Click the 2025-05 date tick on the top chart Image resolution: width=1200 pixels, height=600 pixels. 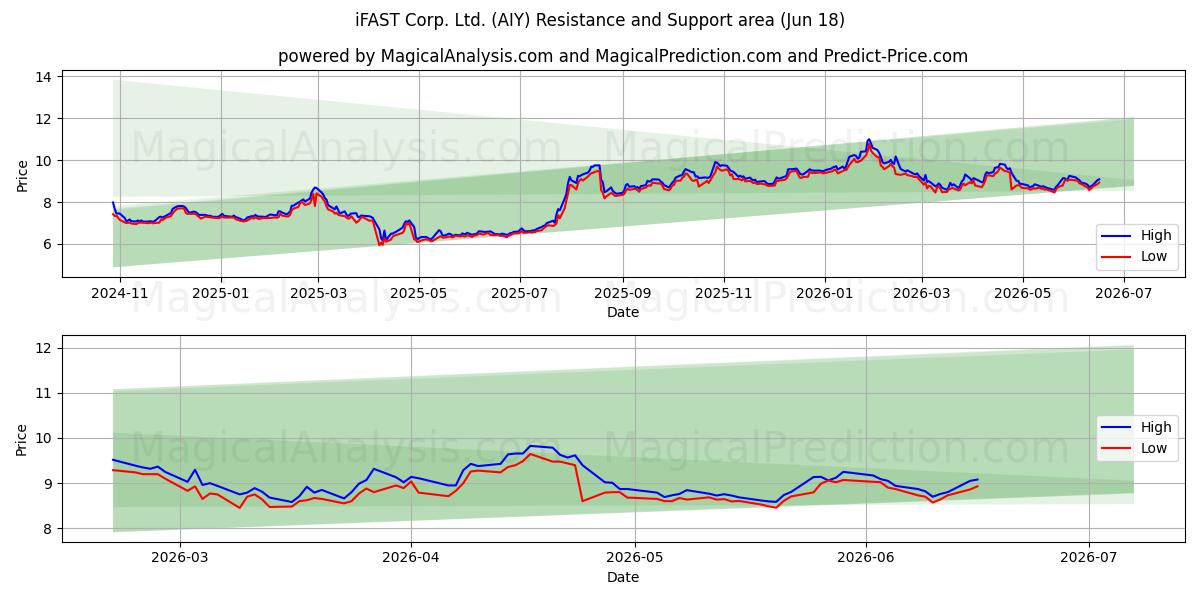tap(417, 293)
